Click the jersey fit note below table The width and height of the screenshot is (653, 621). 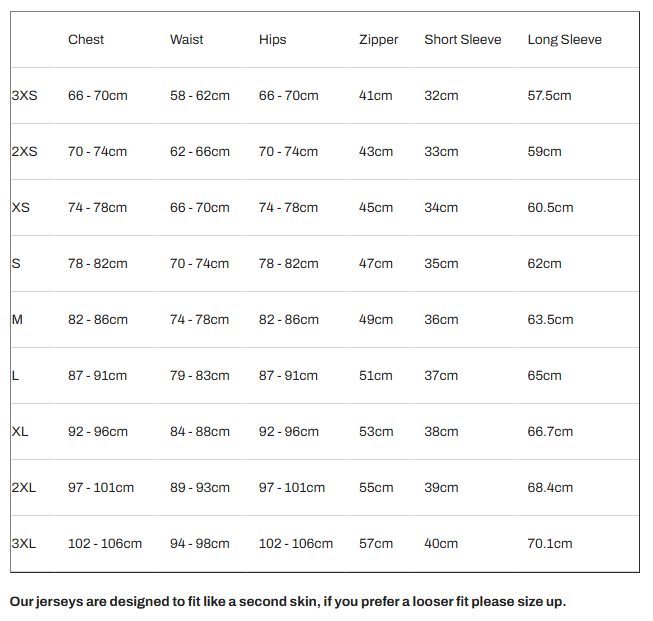[x=288, y=602]
